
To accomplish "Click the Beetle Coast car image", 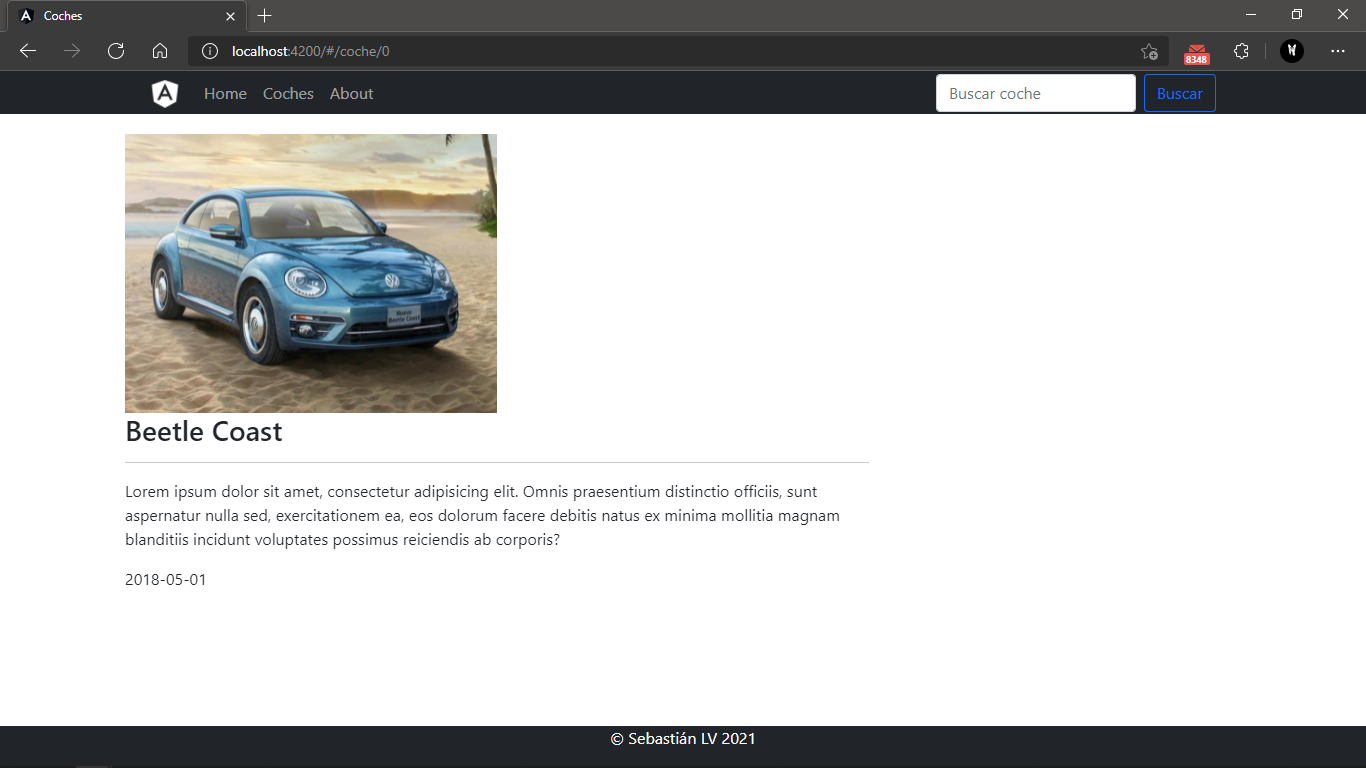I will 311,273.
